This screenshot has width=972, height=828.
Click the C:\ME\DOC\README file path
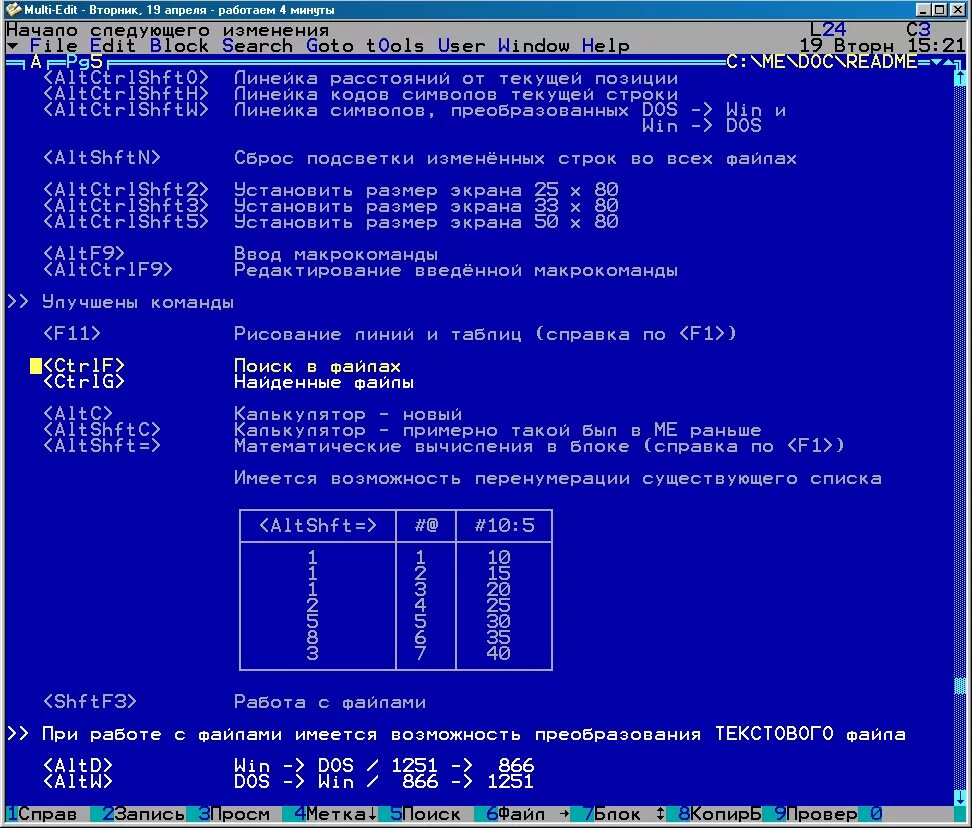click(x=822, y=62)
